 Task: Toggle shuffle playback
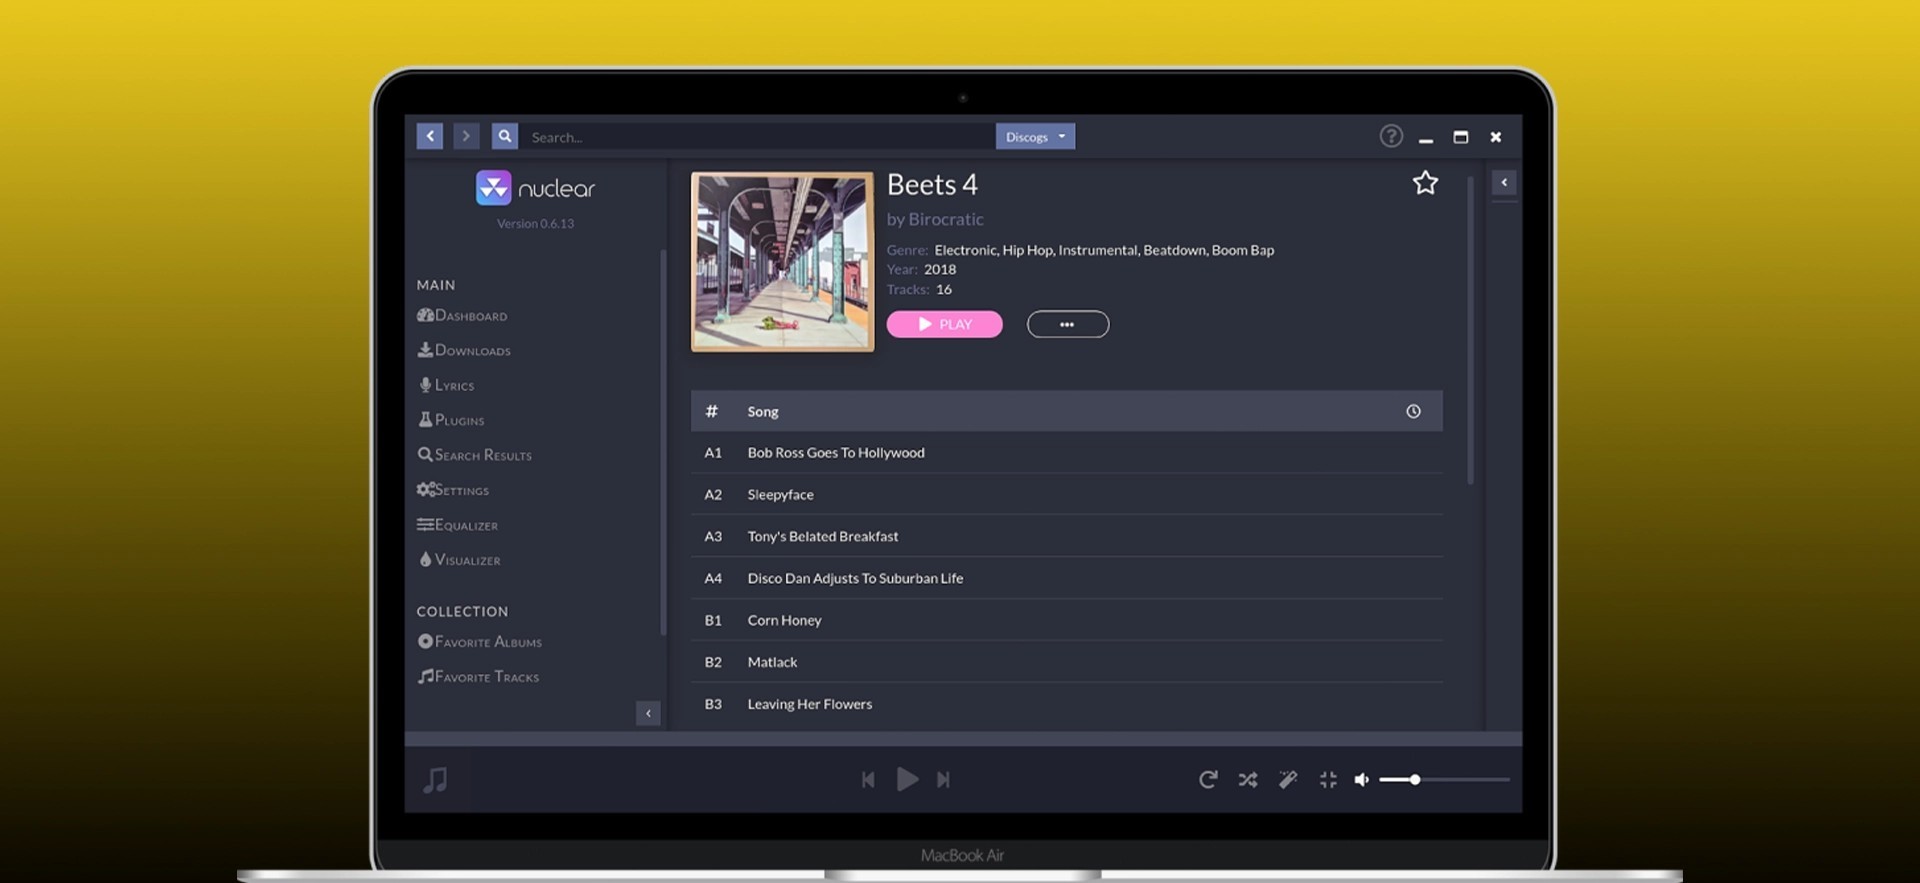click(x=1248, y=780)
